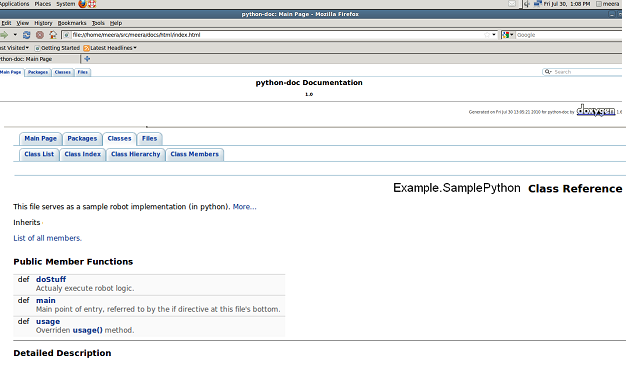Image resolution: width=626 pixels, height=375 pixels.
Task: Open the Tools menu
Action: tap(98, 23)
